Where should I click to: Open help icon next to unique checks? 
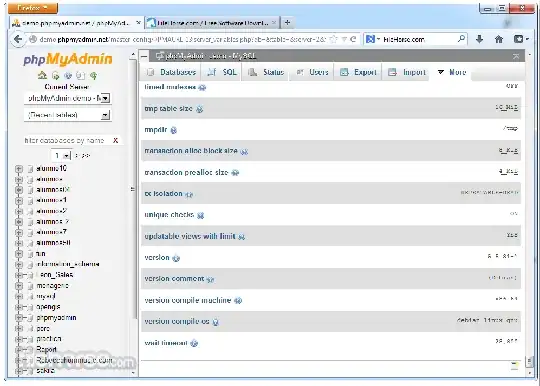[200, 216]
